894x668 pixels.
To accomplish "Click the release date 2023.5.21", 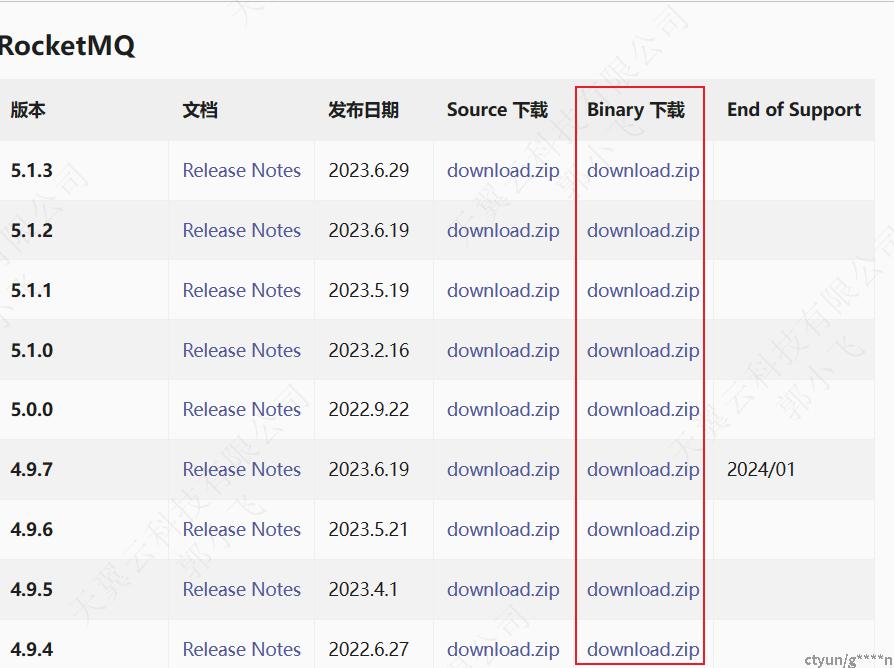I will click(368, 529).
